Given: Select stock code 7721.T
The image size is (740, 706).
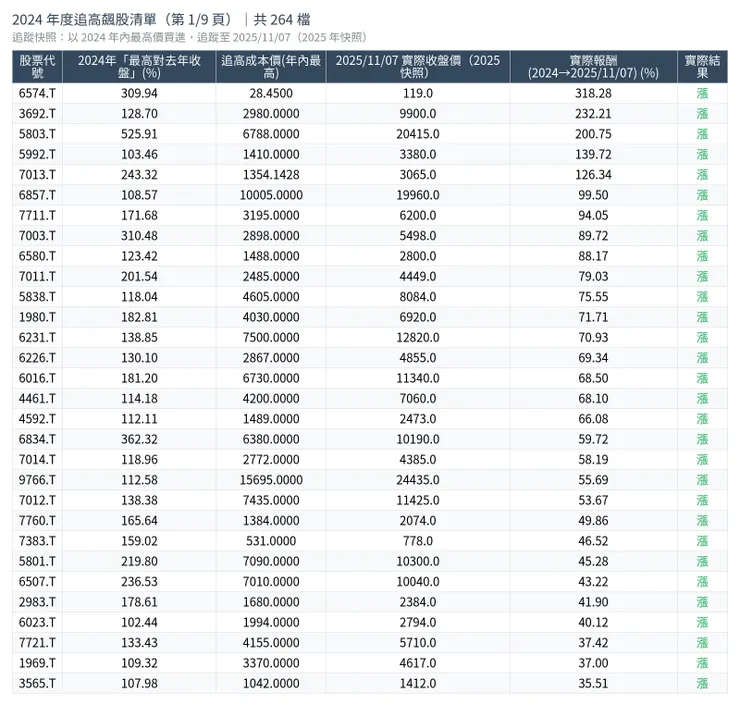Looking at the screenshot, I should 37,643.
